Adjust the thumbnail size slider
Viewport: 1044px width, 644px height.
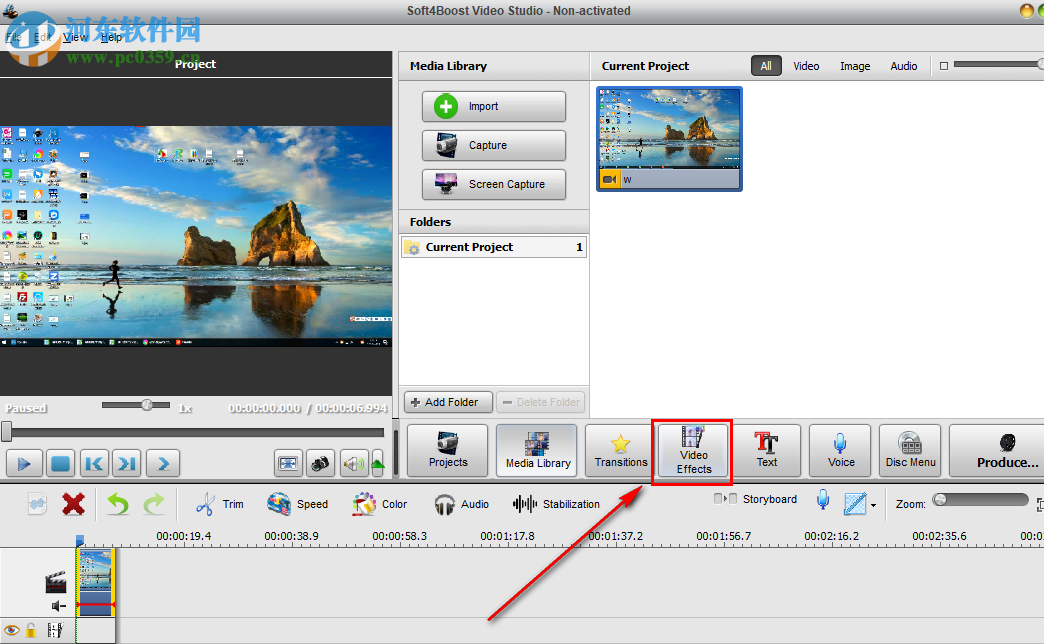tap(998, 65)
